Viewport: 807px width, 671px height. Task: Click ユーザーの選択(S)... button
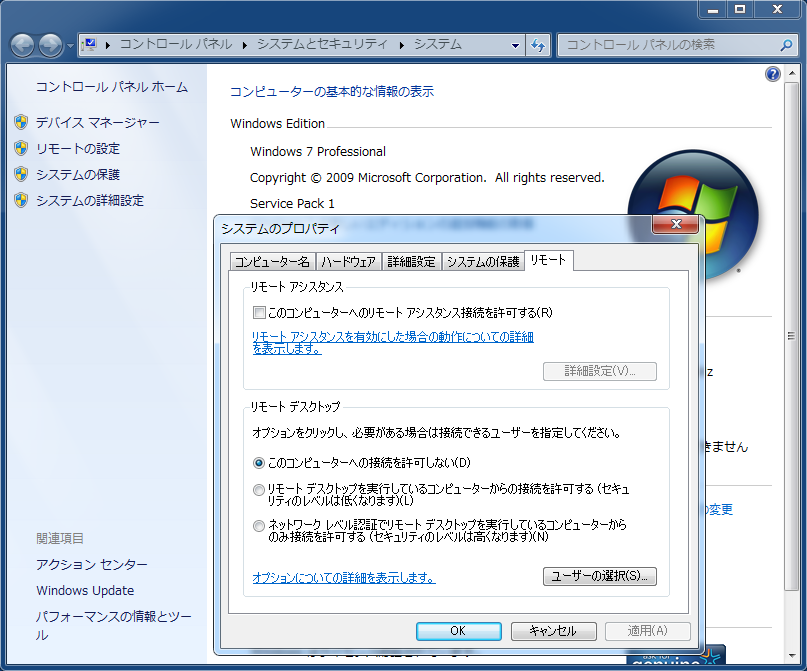point(600,576)
